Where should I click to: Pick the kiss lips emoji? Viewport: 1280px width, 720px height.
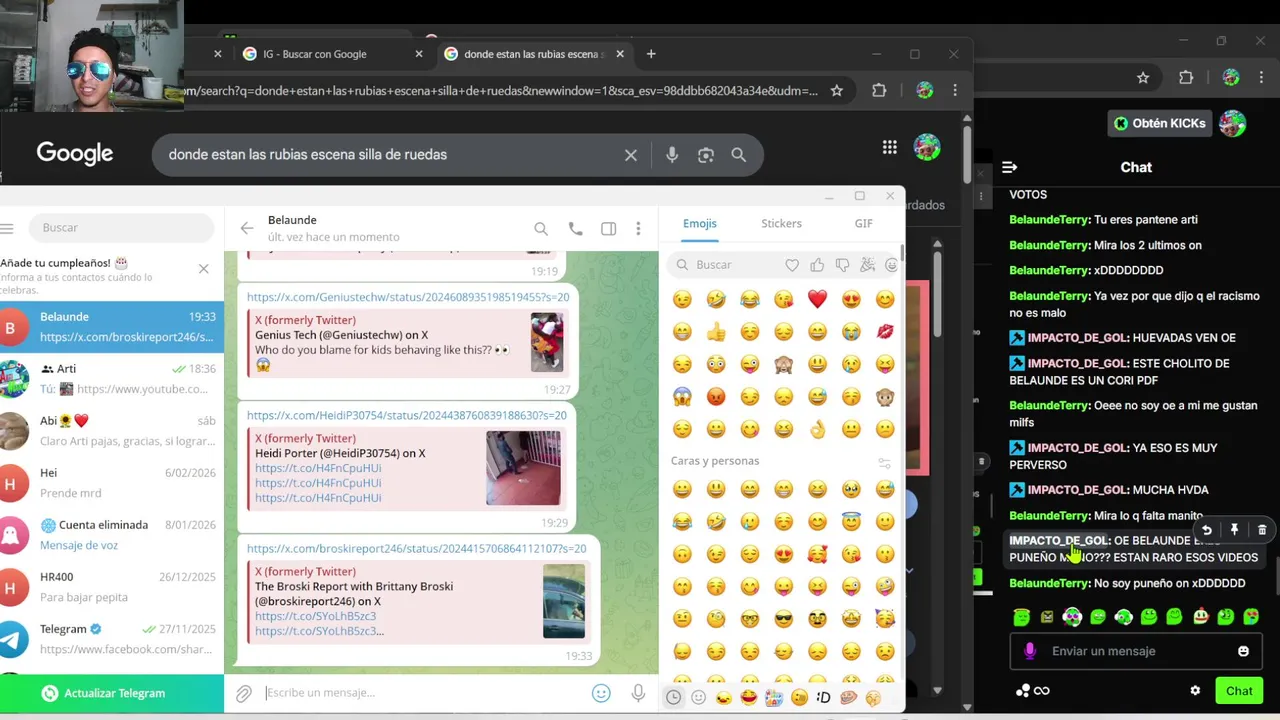click(885, 332)
